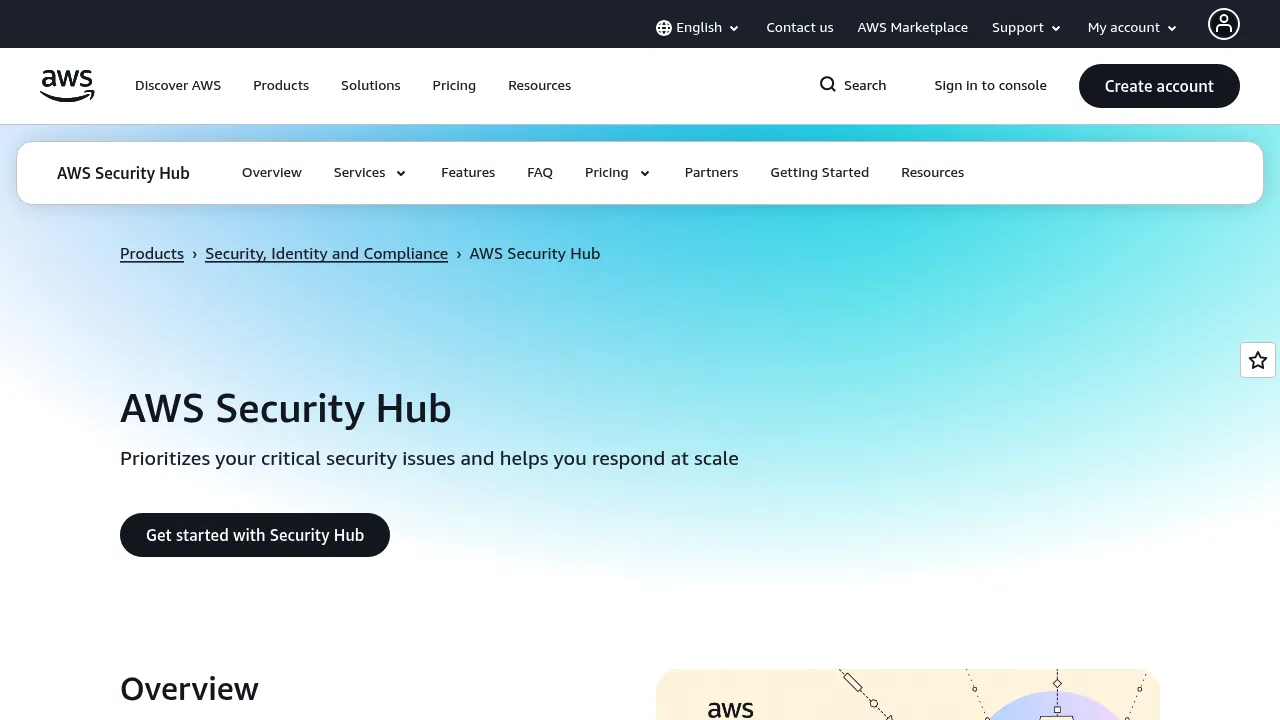This screenshot has height=720, width=1280.
Task: Open Pricing in the main navigation
Action: click(x=454, y=86)
